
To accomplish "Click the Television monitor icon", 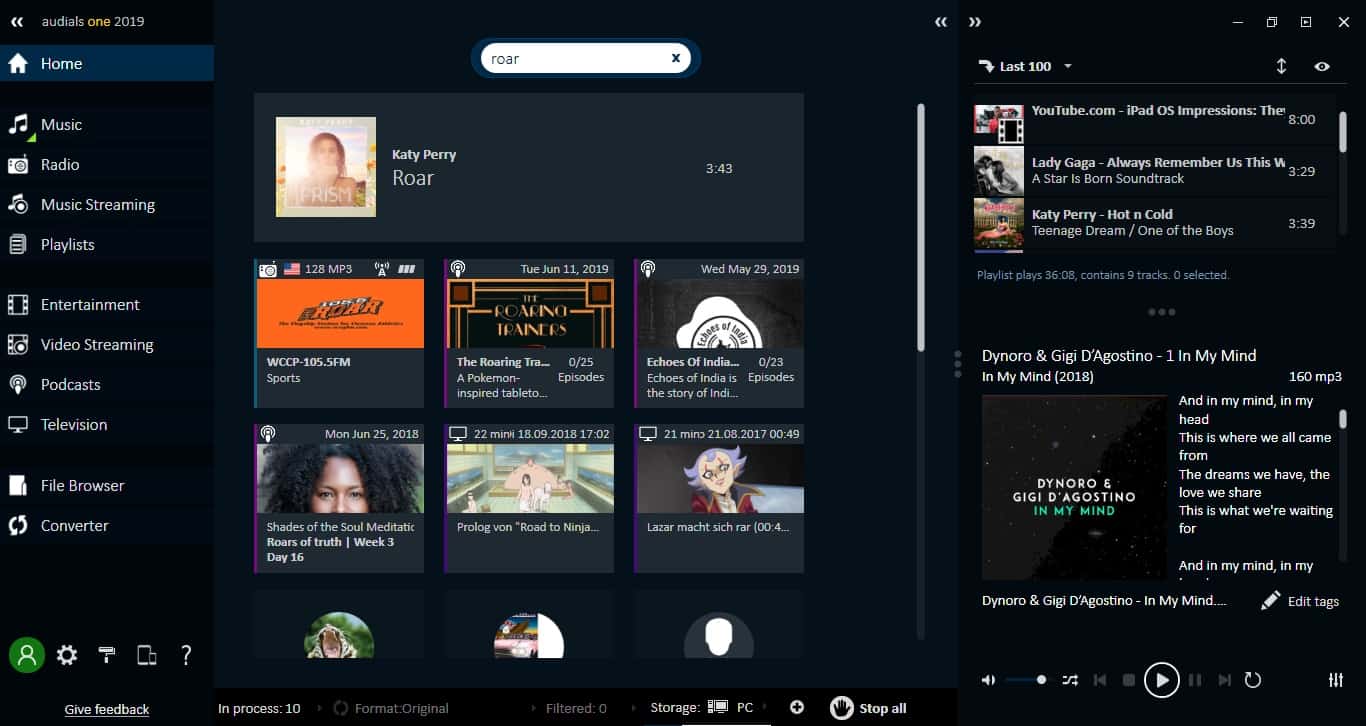I will click(x=18, y=425).
